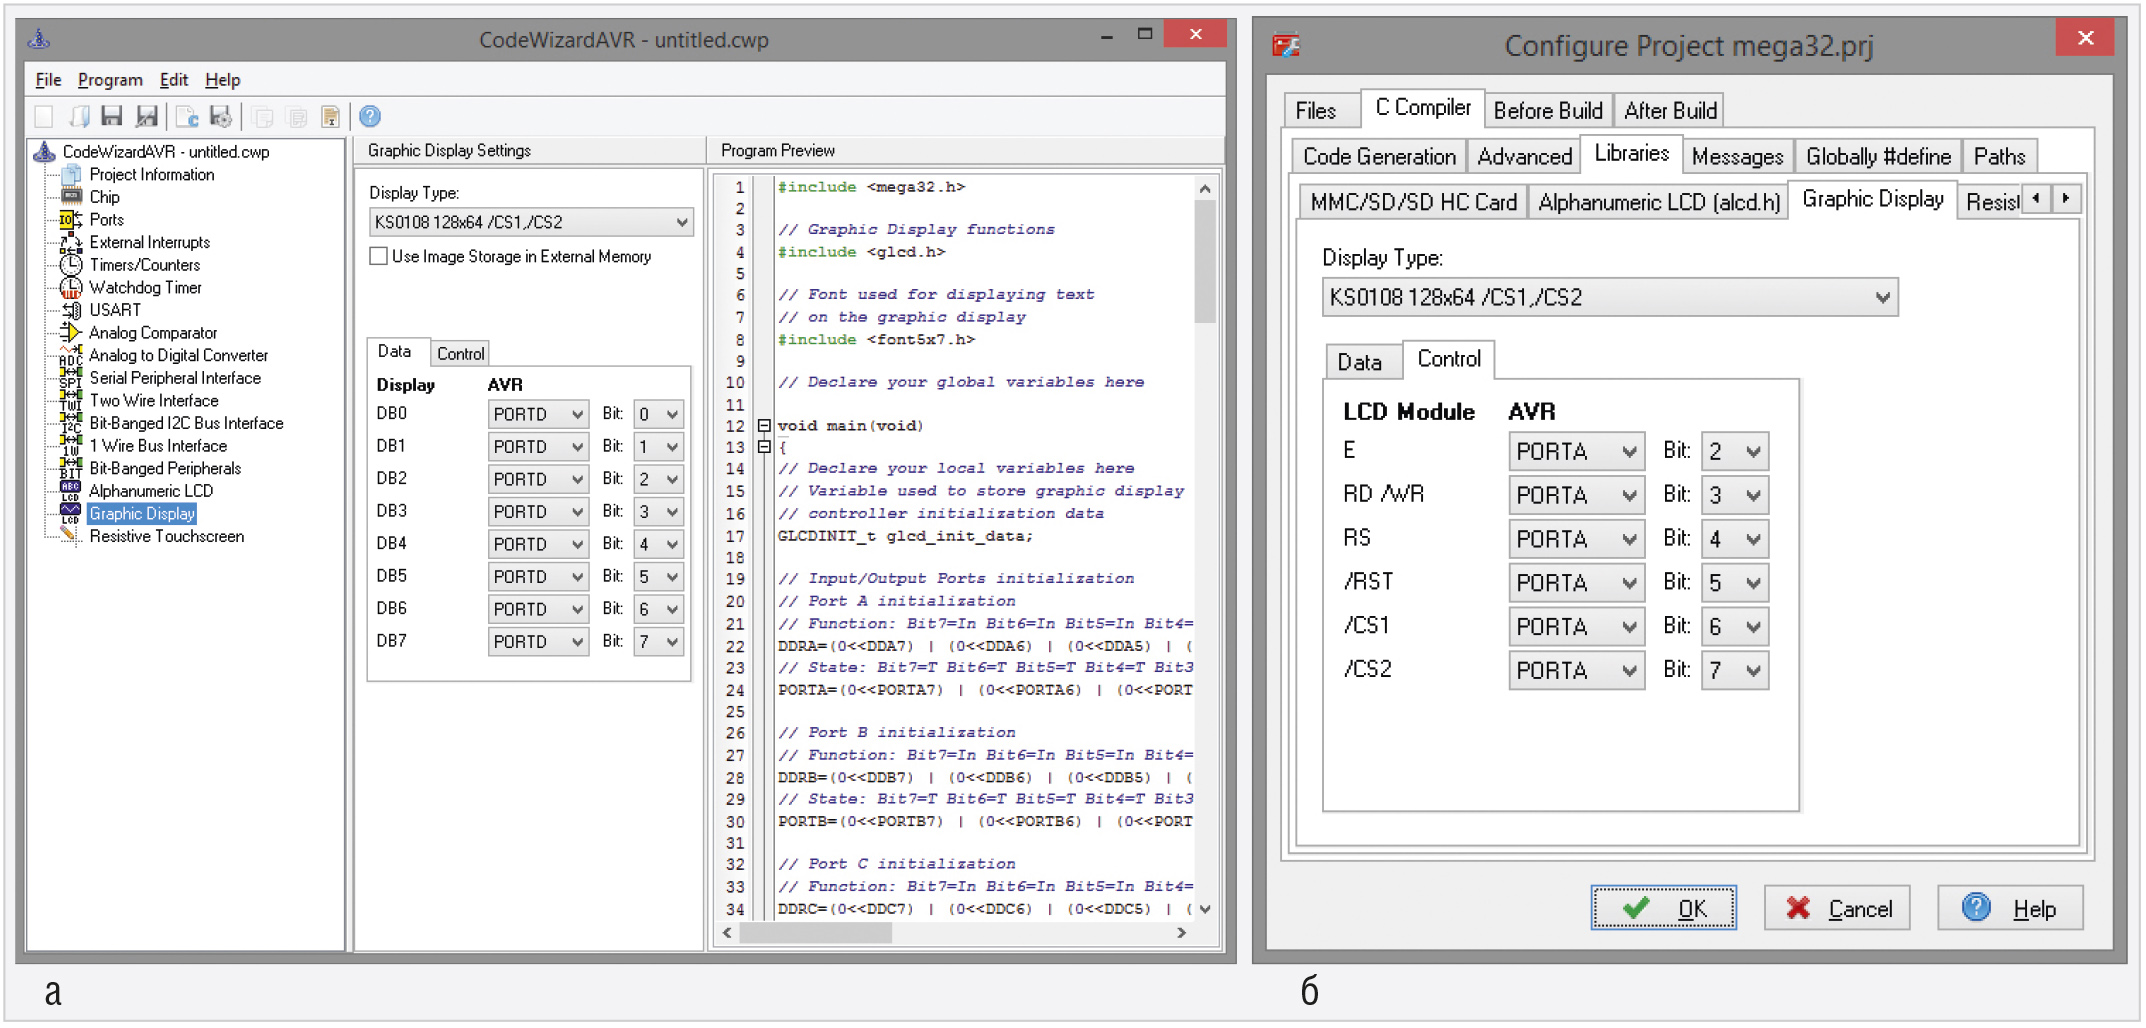Open Alphanumeric LCD (alcd.h) tab
This screenshot has width=2146, height=1028.
click(x=1659, y=202)
